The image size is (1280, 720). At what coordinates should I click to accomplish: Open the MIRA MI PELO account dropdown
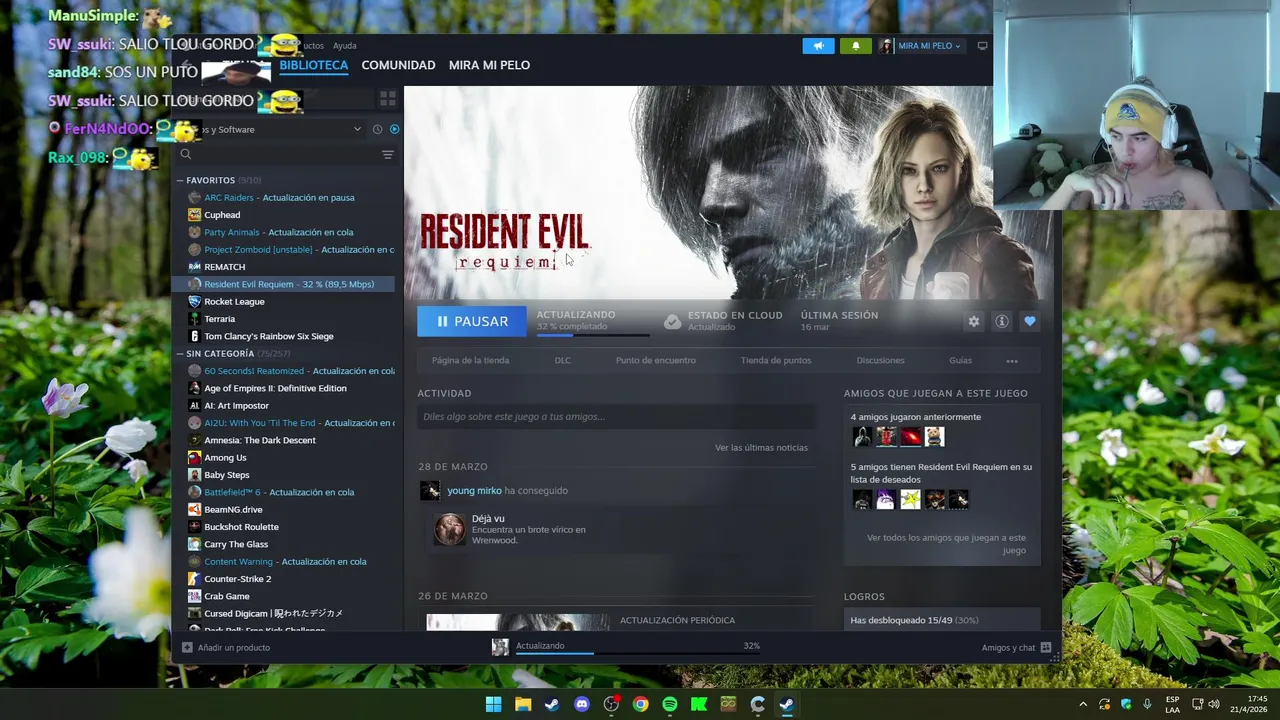click(921, 46)
